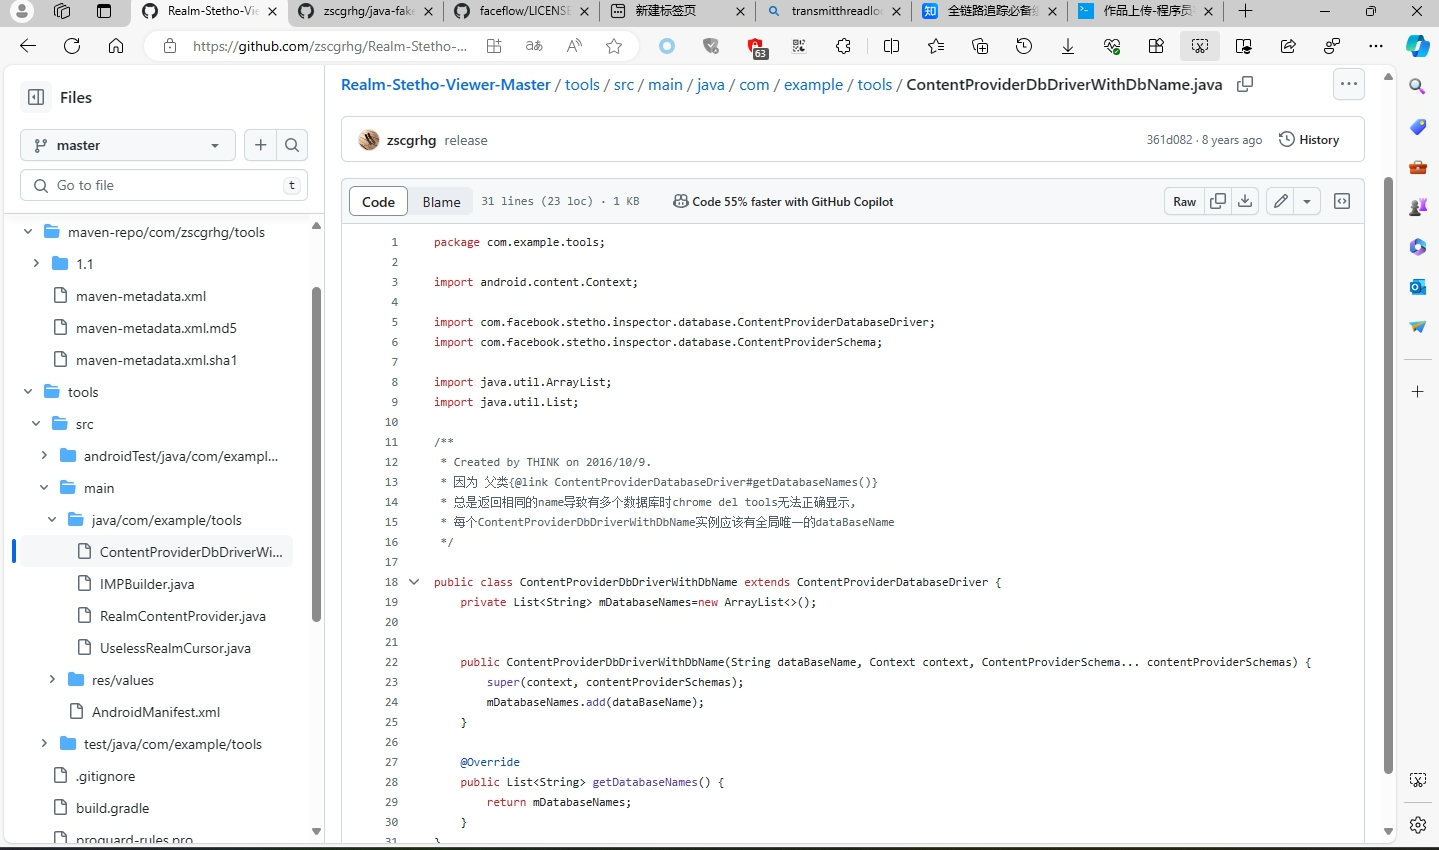Expand the 1.1 folder
Image resolution: width=1439 pixels, height=850 pixels.
click(x=36, y=264)
